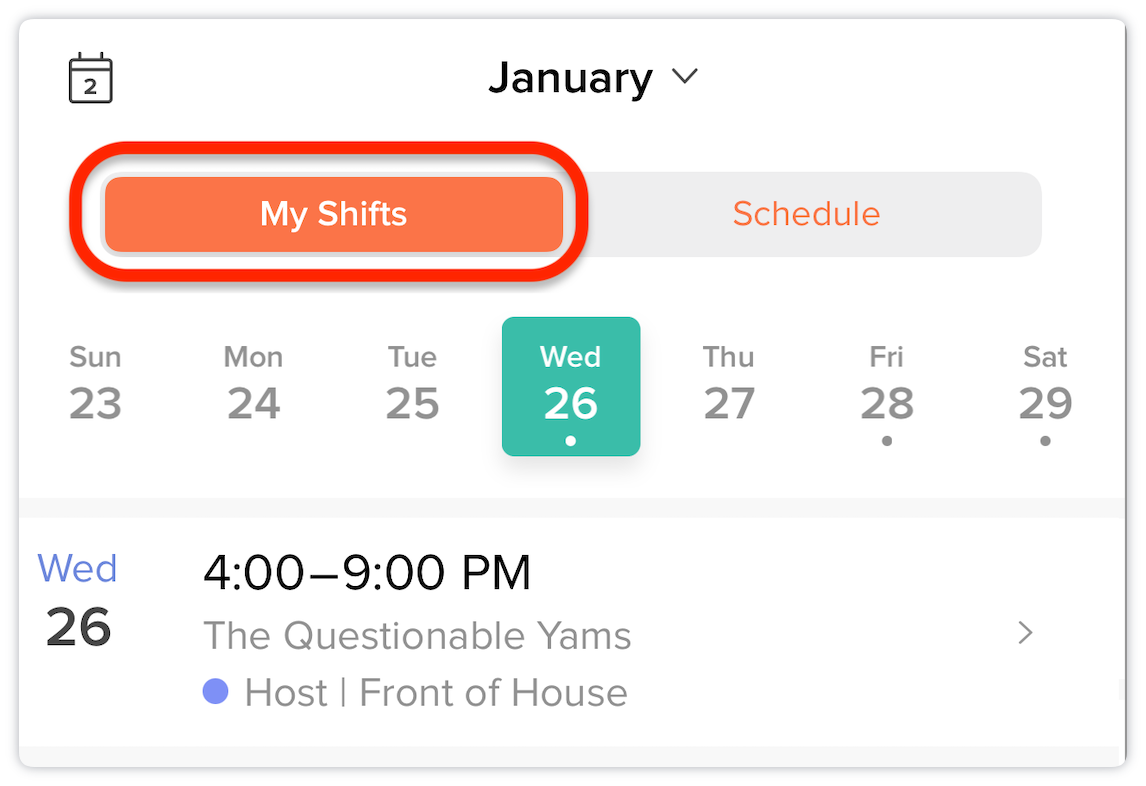Switch to the Schedule tab
Viewport: 1146px width, 786px height.
[x=806, y=214]
